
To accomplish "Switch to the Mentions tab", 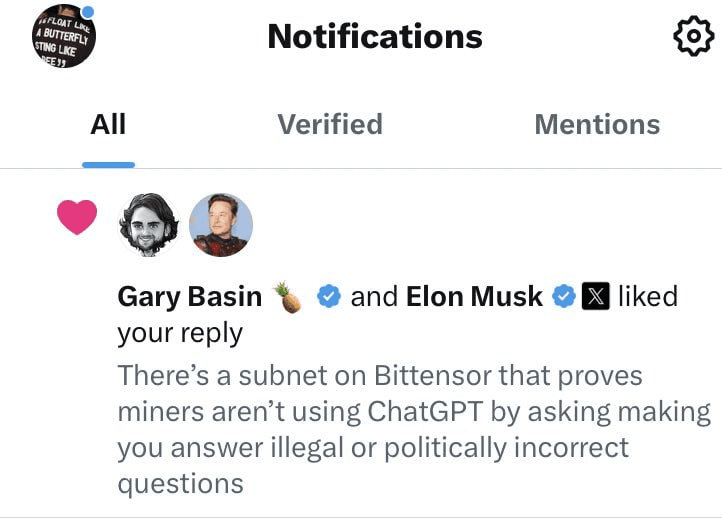I will click(597, 125).
